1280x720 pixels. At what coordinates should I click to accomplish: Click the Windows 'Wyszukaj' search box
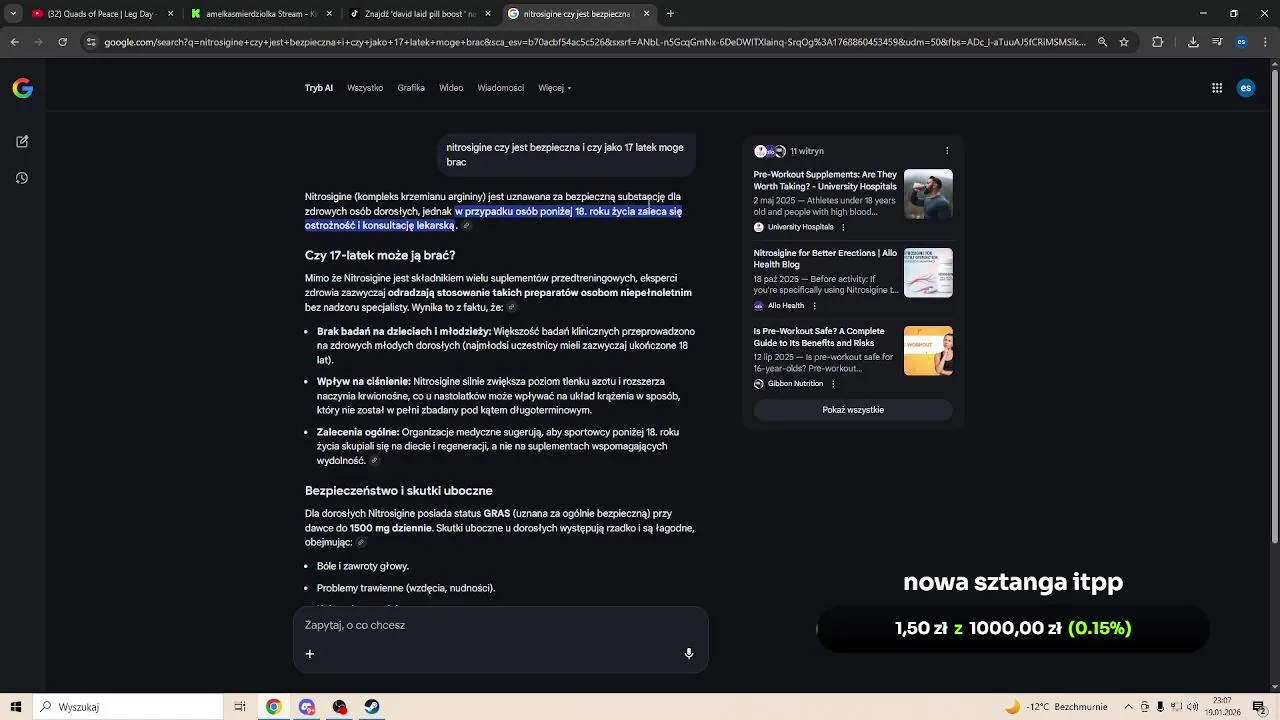[128, 707]
